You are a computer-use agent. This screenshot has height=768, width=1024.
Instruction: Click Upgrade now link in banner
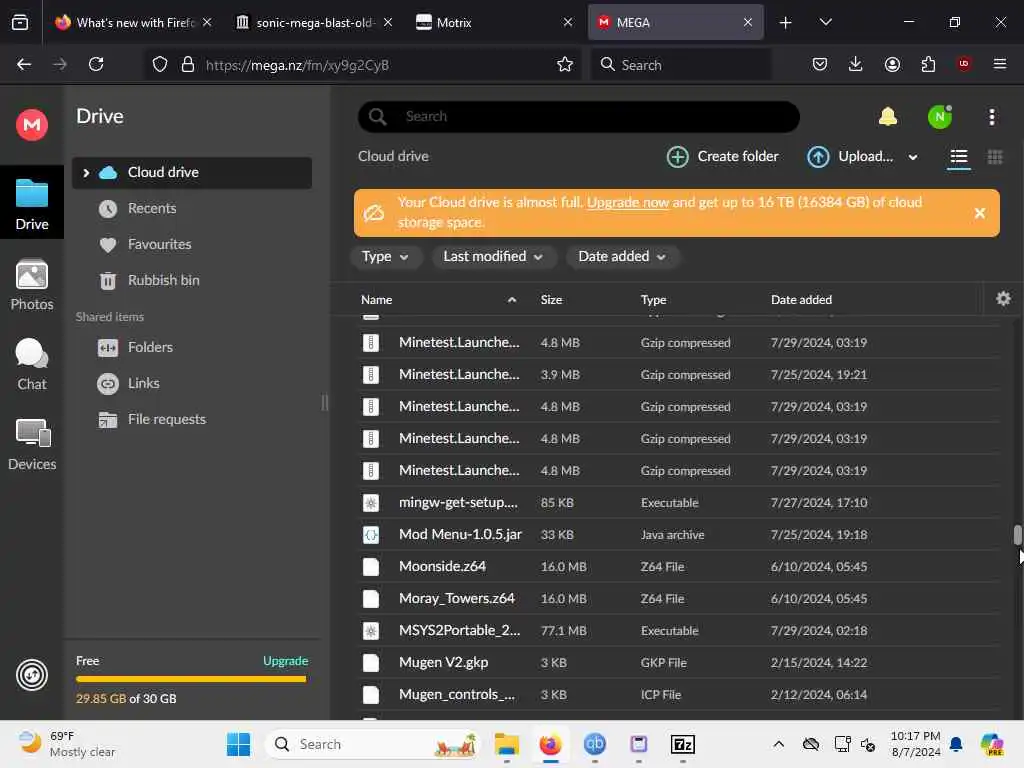[628, 202]
